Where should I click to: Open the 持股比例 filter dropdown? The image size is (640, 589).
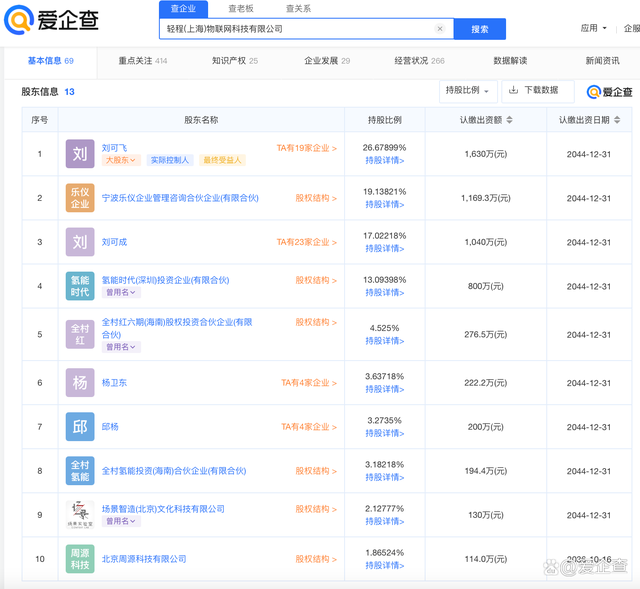tap(467, 91)
